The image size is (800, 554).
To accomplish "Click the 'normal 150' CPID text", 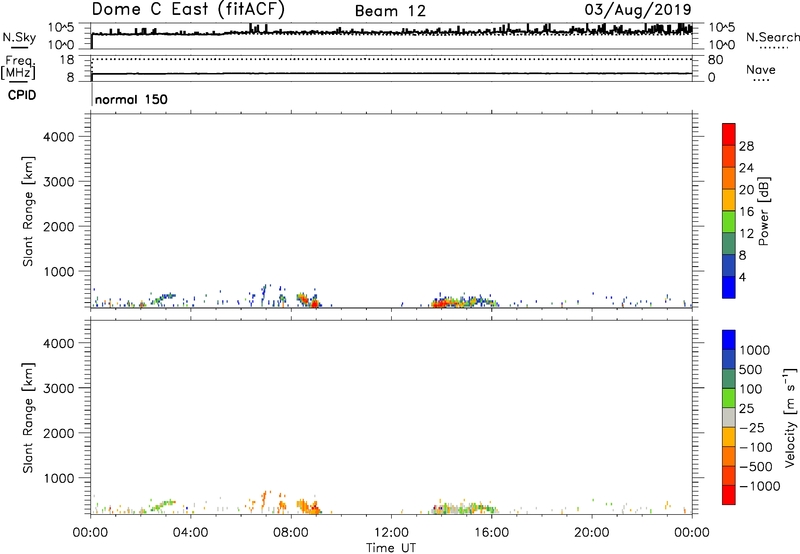I will tap(131, 99).
